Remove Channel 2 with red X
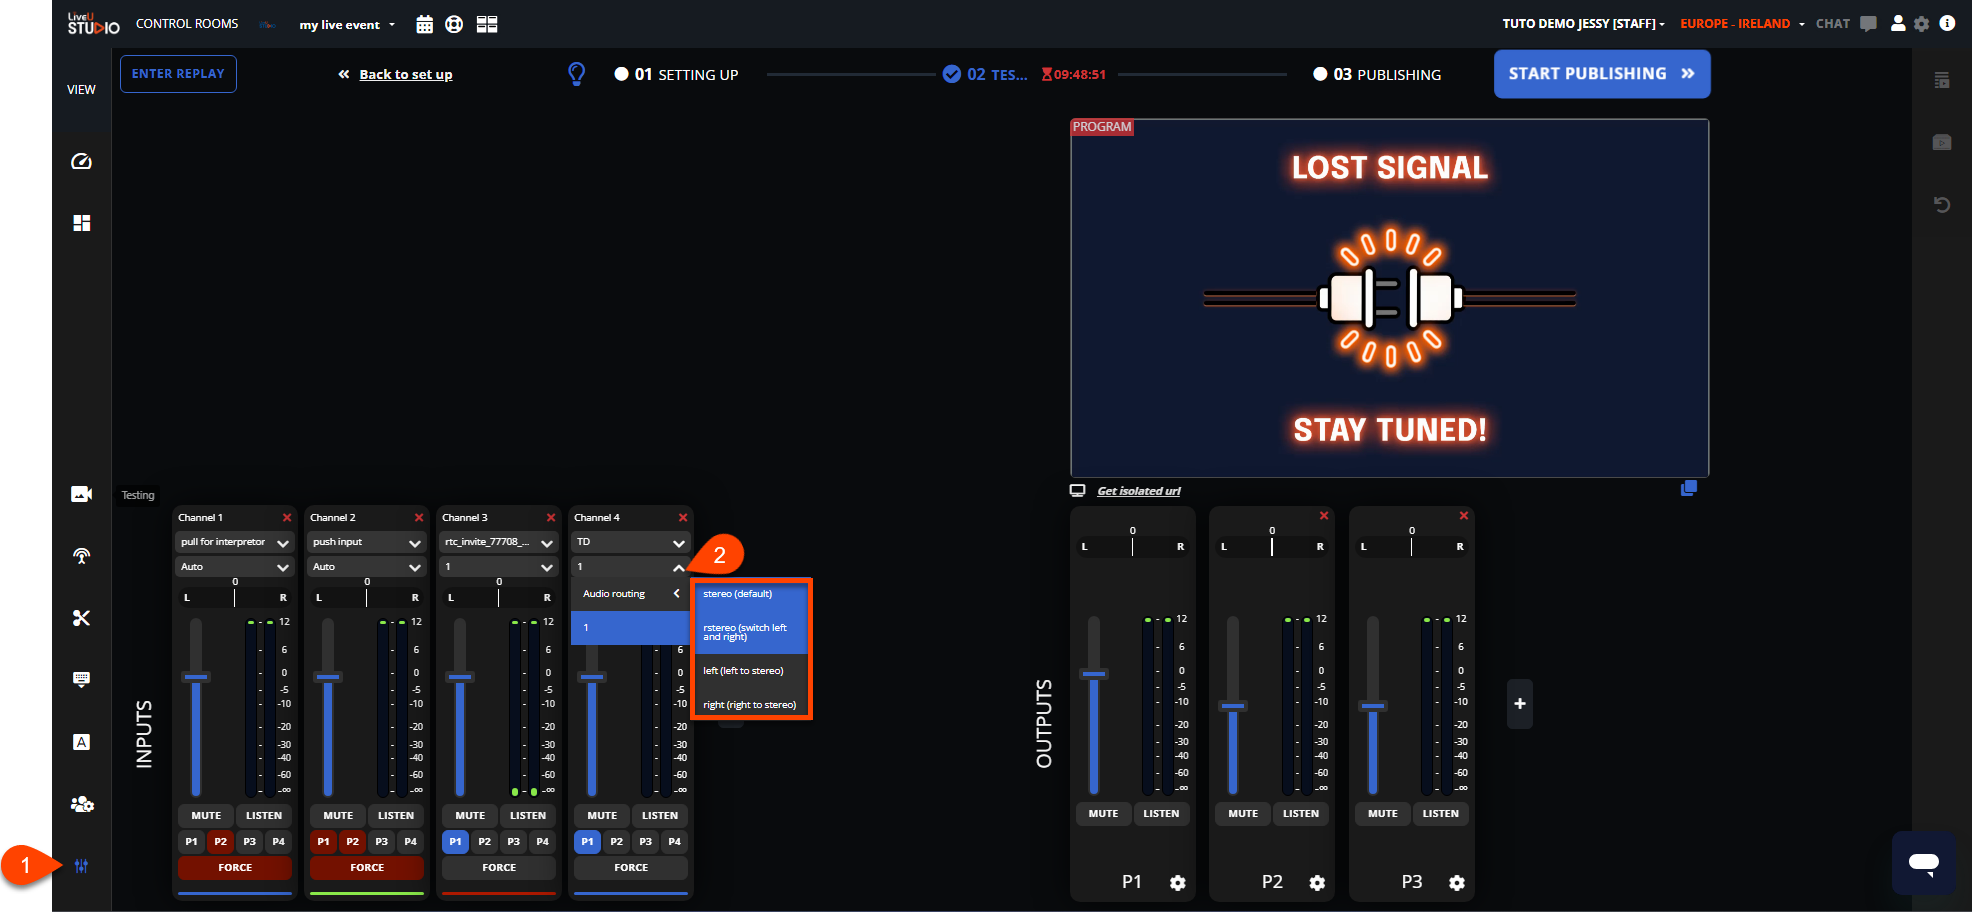 coord(419,518)
